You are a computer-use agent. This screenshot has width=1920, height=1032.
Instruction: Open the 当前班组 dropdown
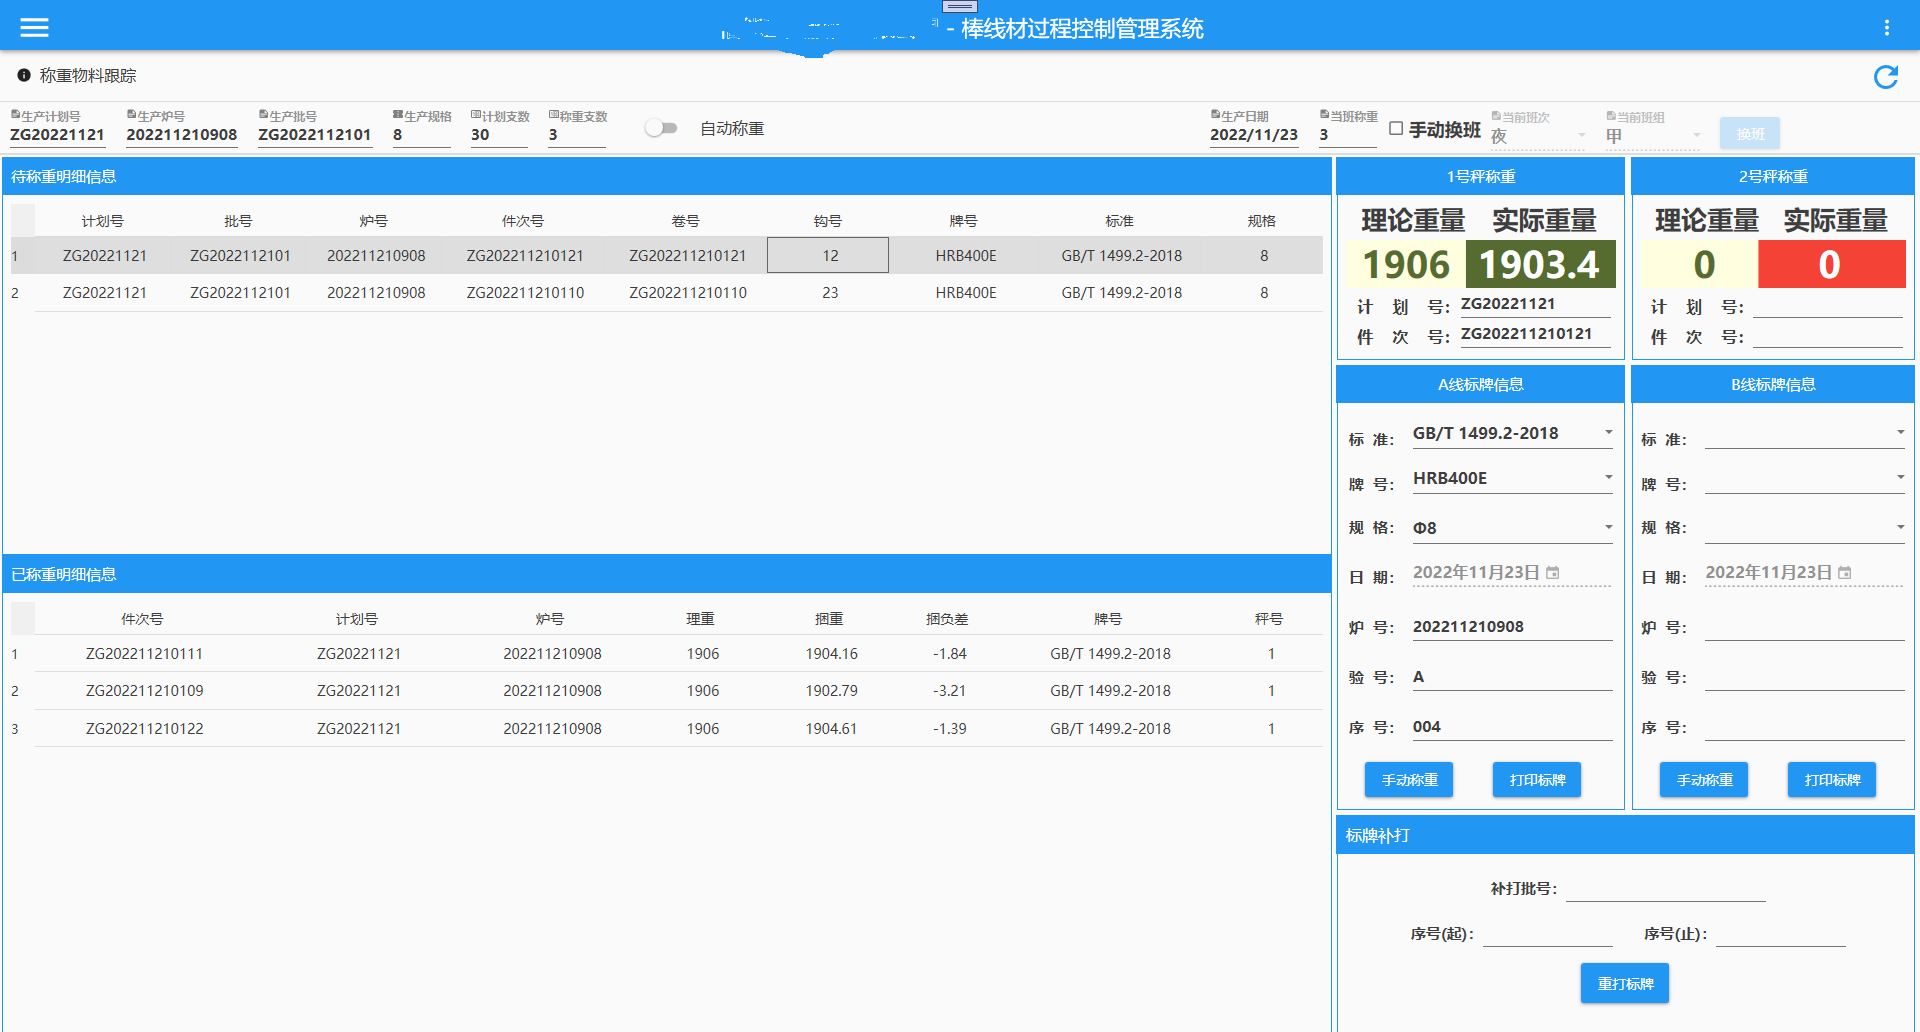tap(1654, 135)
